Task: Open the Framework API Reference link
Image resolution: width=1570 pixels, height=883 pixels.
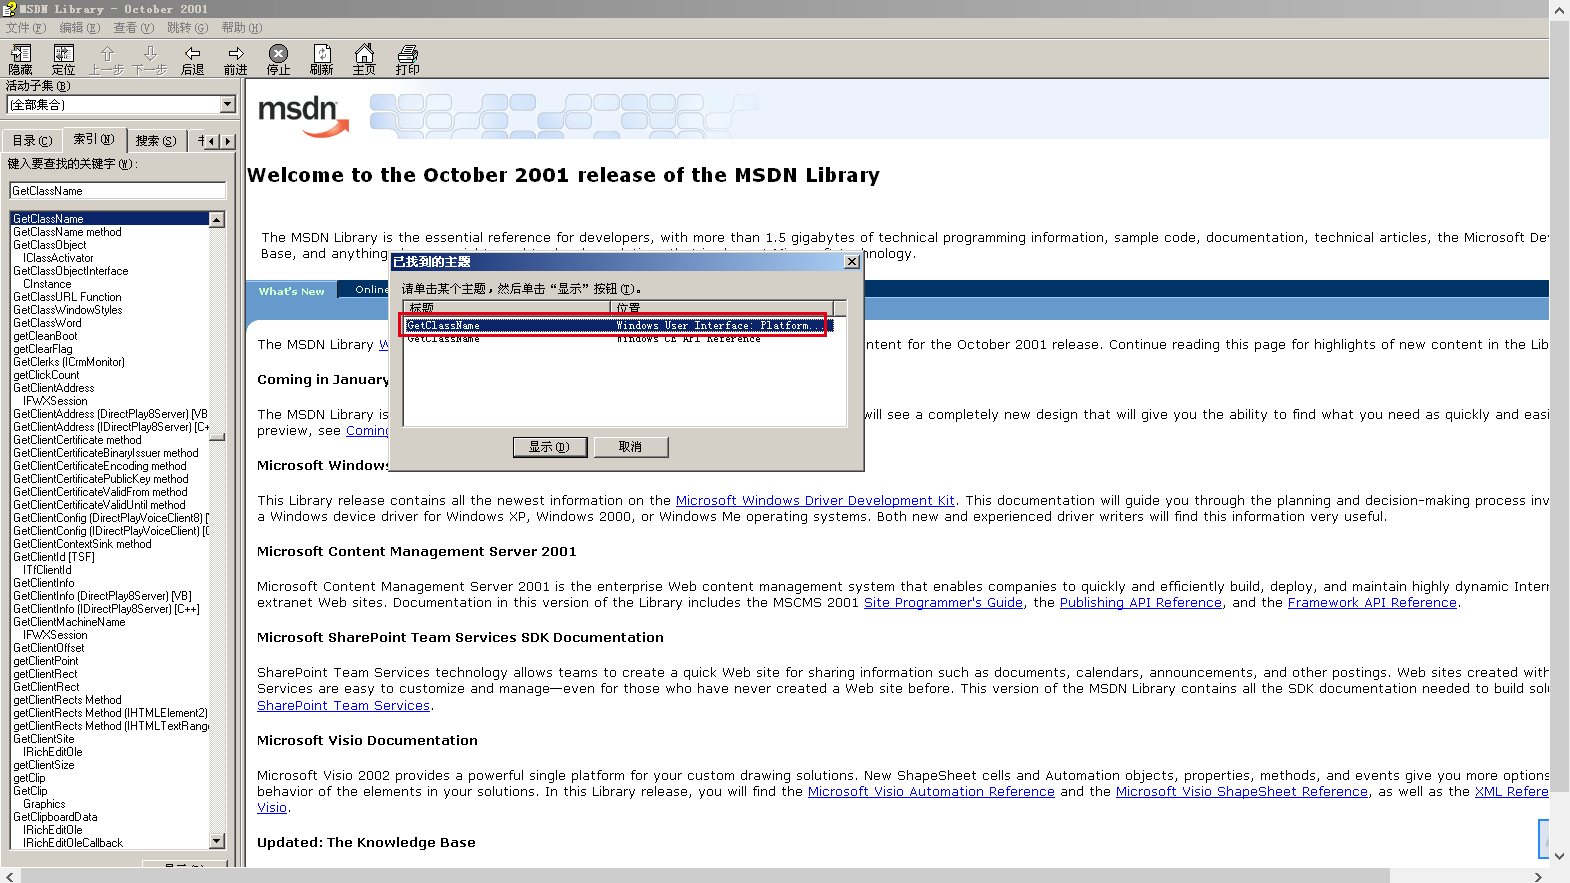Action: tap(1372, 603)
